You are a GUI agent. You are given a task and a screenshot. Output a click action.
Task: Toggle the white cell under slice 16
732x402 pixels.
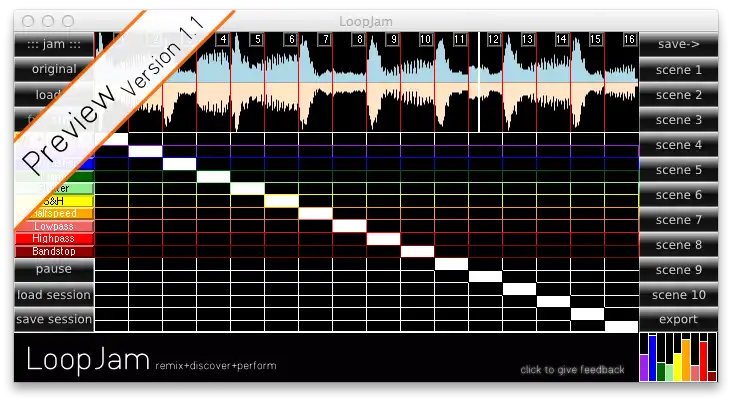[622, 326]
